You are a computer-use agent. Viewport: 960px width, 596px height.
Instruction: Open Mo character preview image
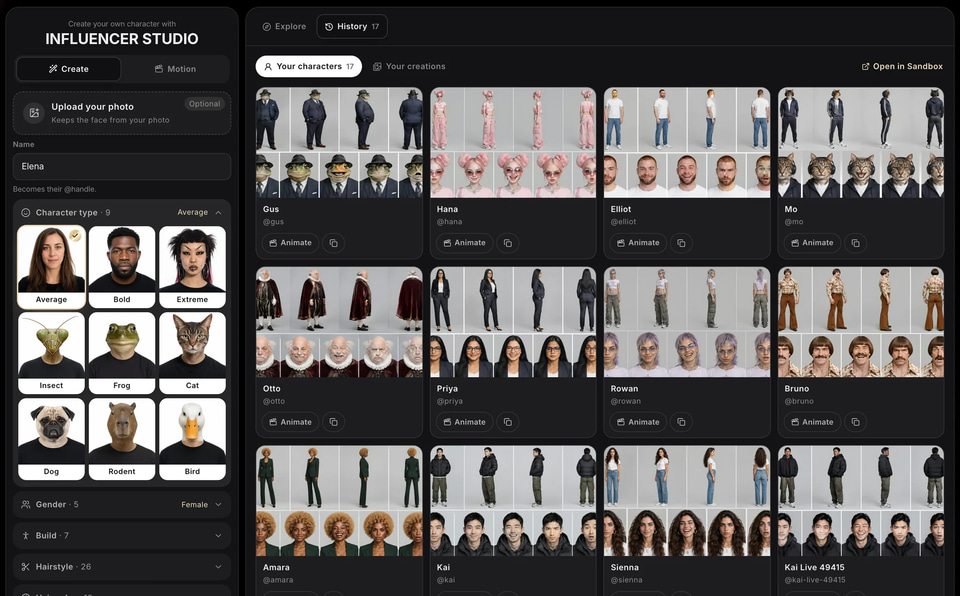click(861, 143)
